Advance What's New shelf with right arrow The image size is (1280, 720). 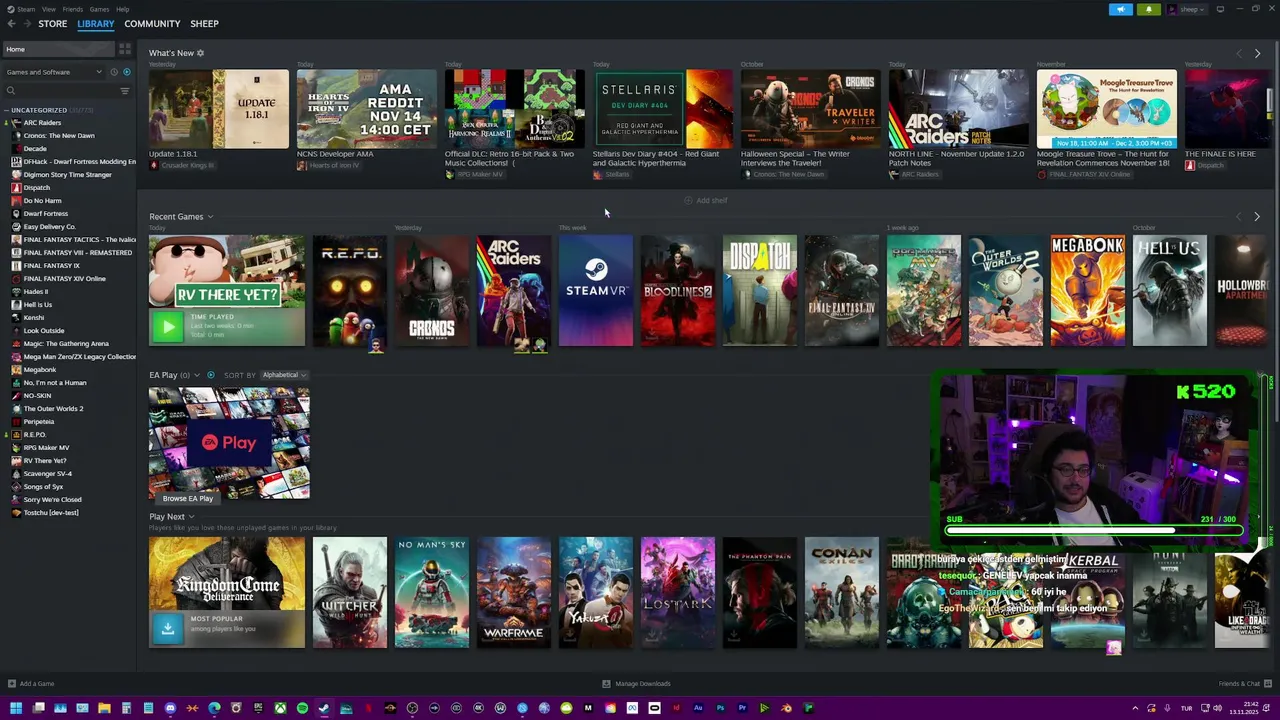tap(1257, 53)
